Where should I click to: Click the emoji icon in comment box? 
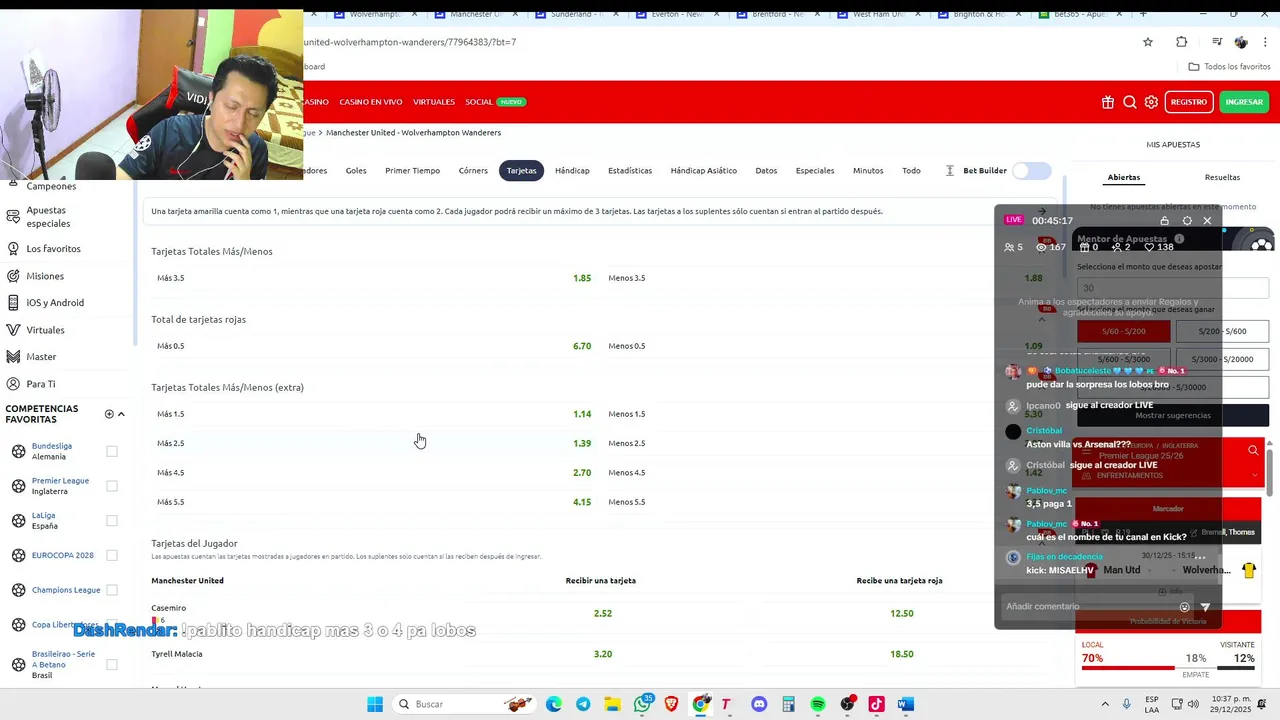[x=1185, y=607]
